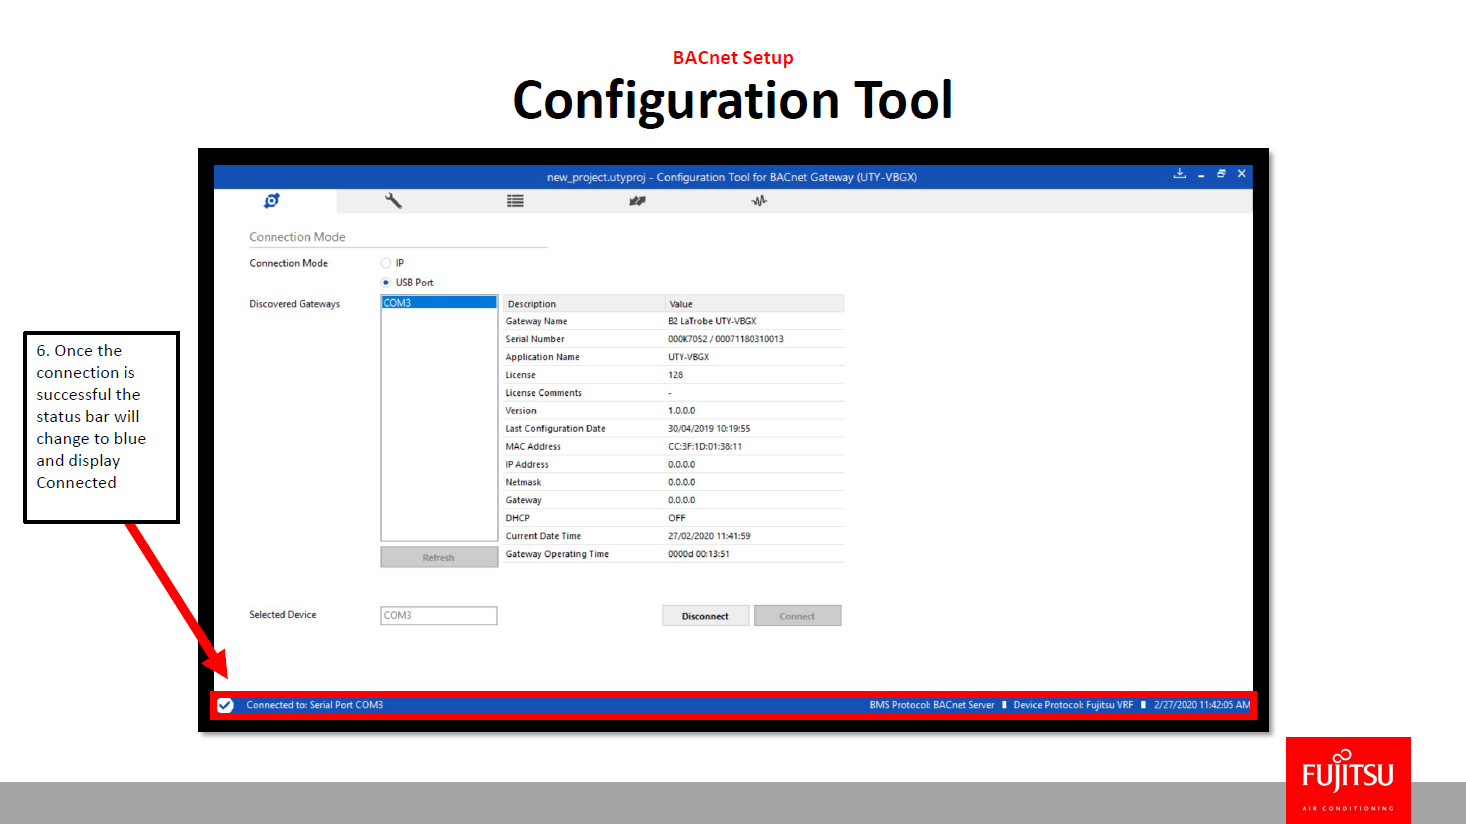Minimize the Configuration Tool window

click(1201, 175)
